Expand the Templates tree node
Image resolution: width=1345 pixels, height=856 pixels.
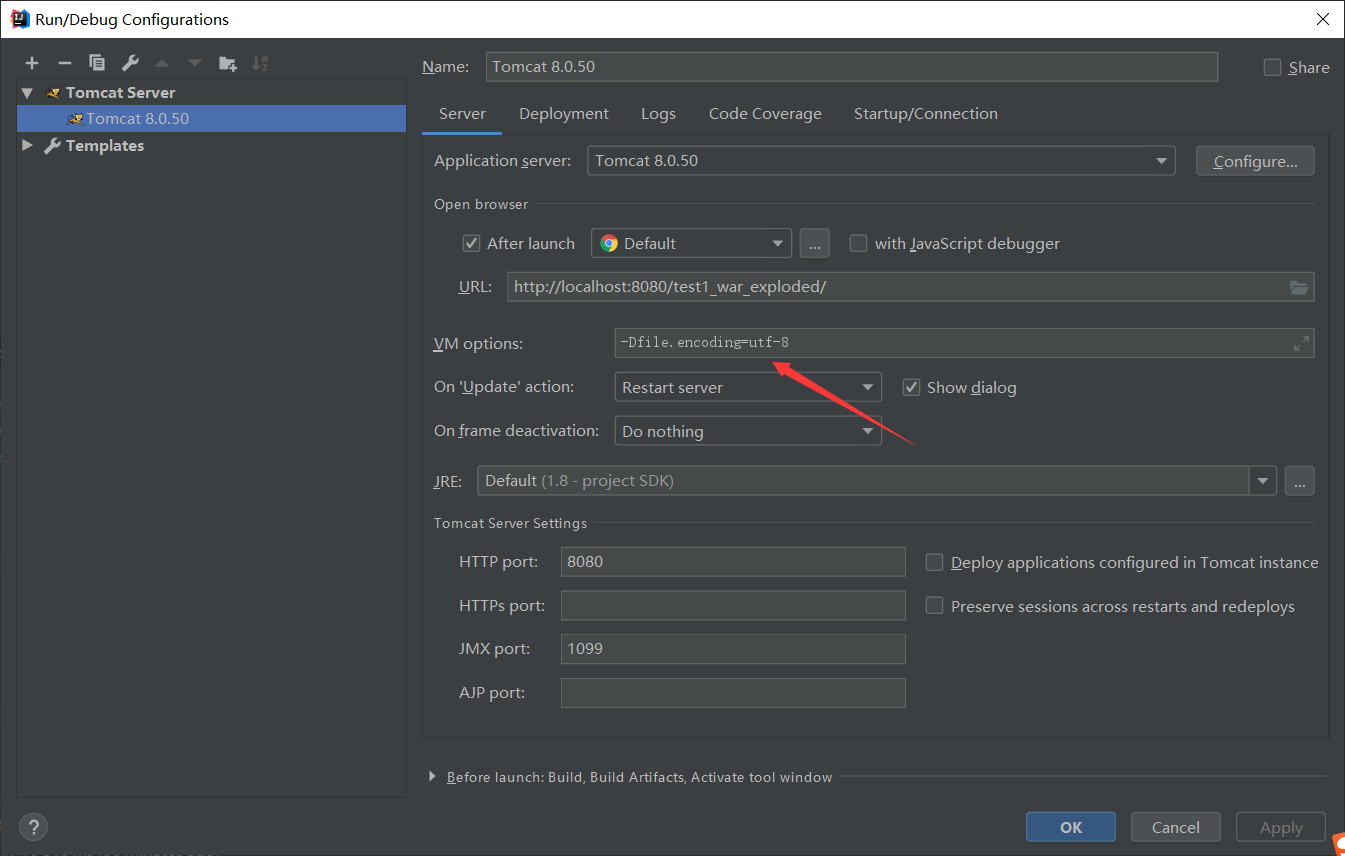[27, 145]
